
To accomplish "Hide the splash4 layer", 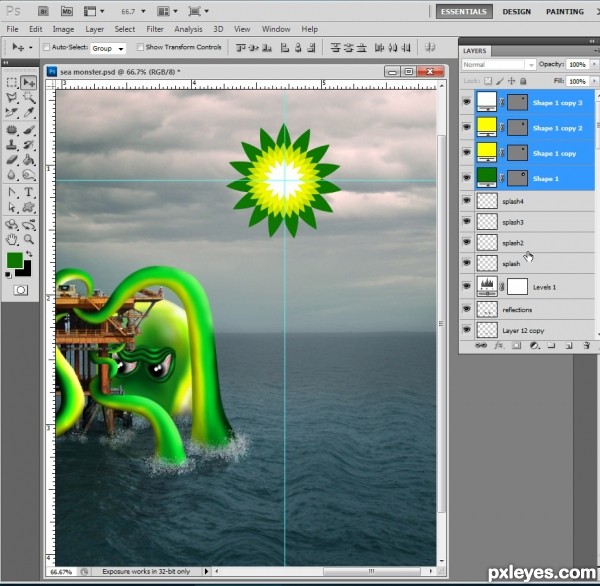I will 466,200.
